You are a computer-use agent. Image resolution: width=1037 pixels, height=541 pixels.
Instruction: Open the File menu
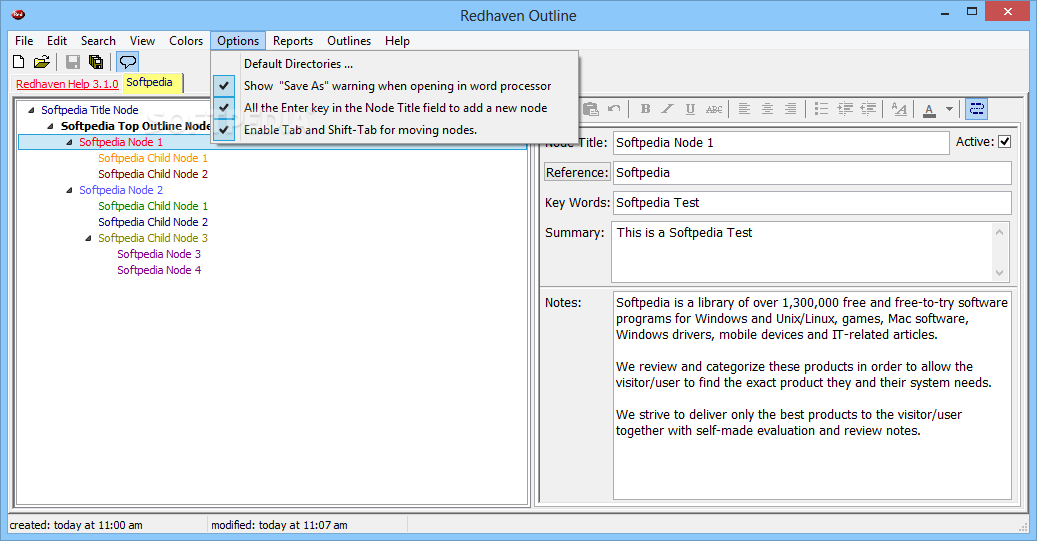[24, 41]
